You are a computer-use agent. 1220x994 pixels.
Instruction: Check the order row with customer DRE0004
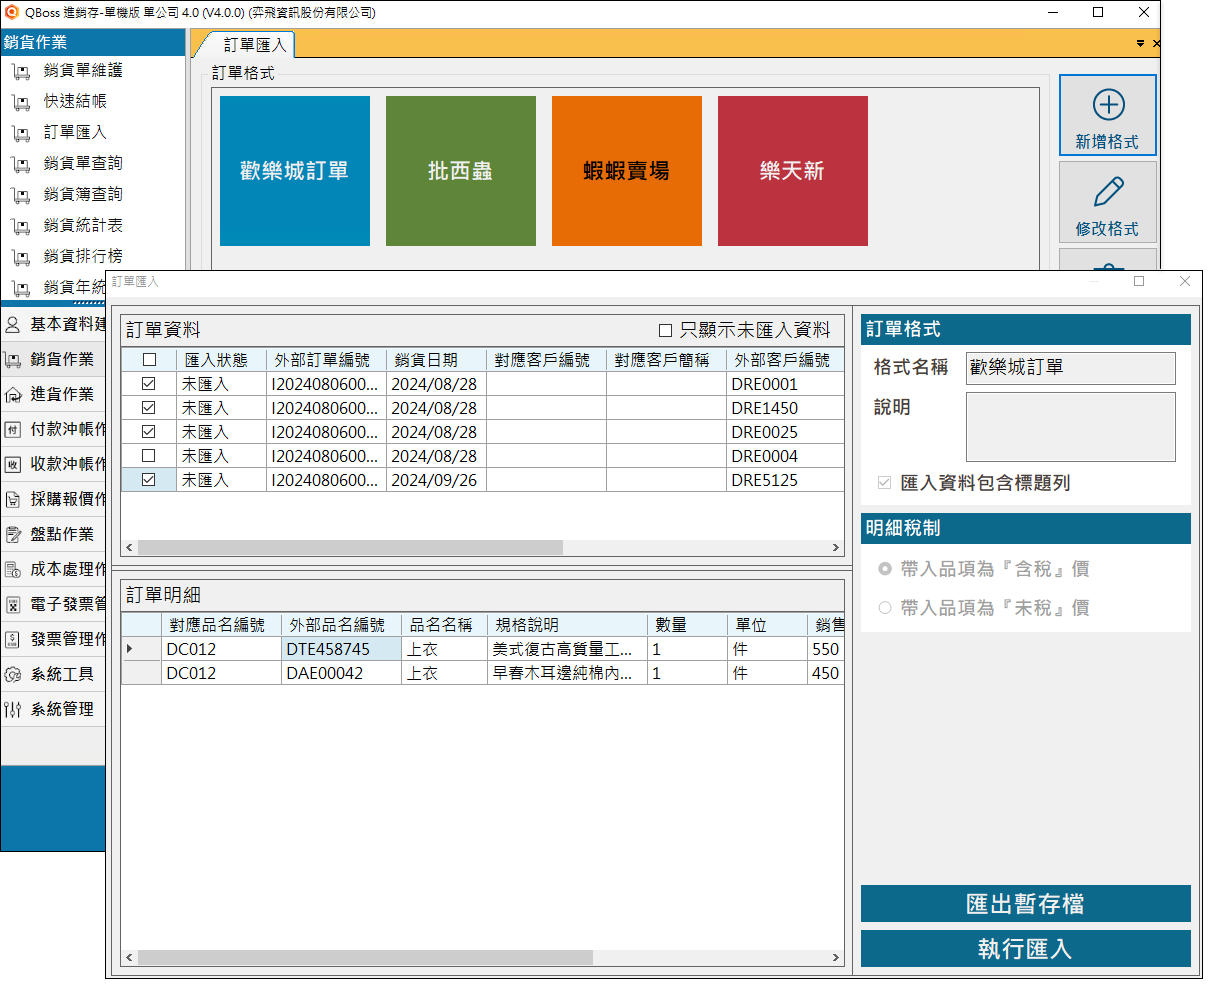pos(149,456)
